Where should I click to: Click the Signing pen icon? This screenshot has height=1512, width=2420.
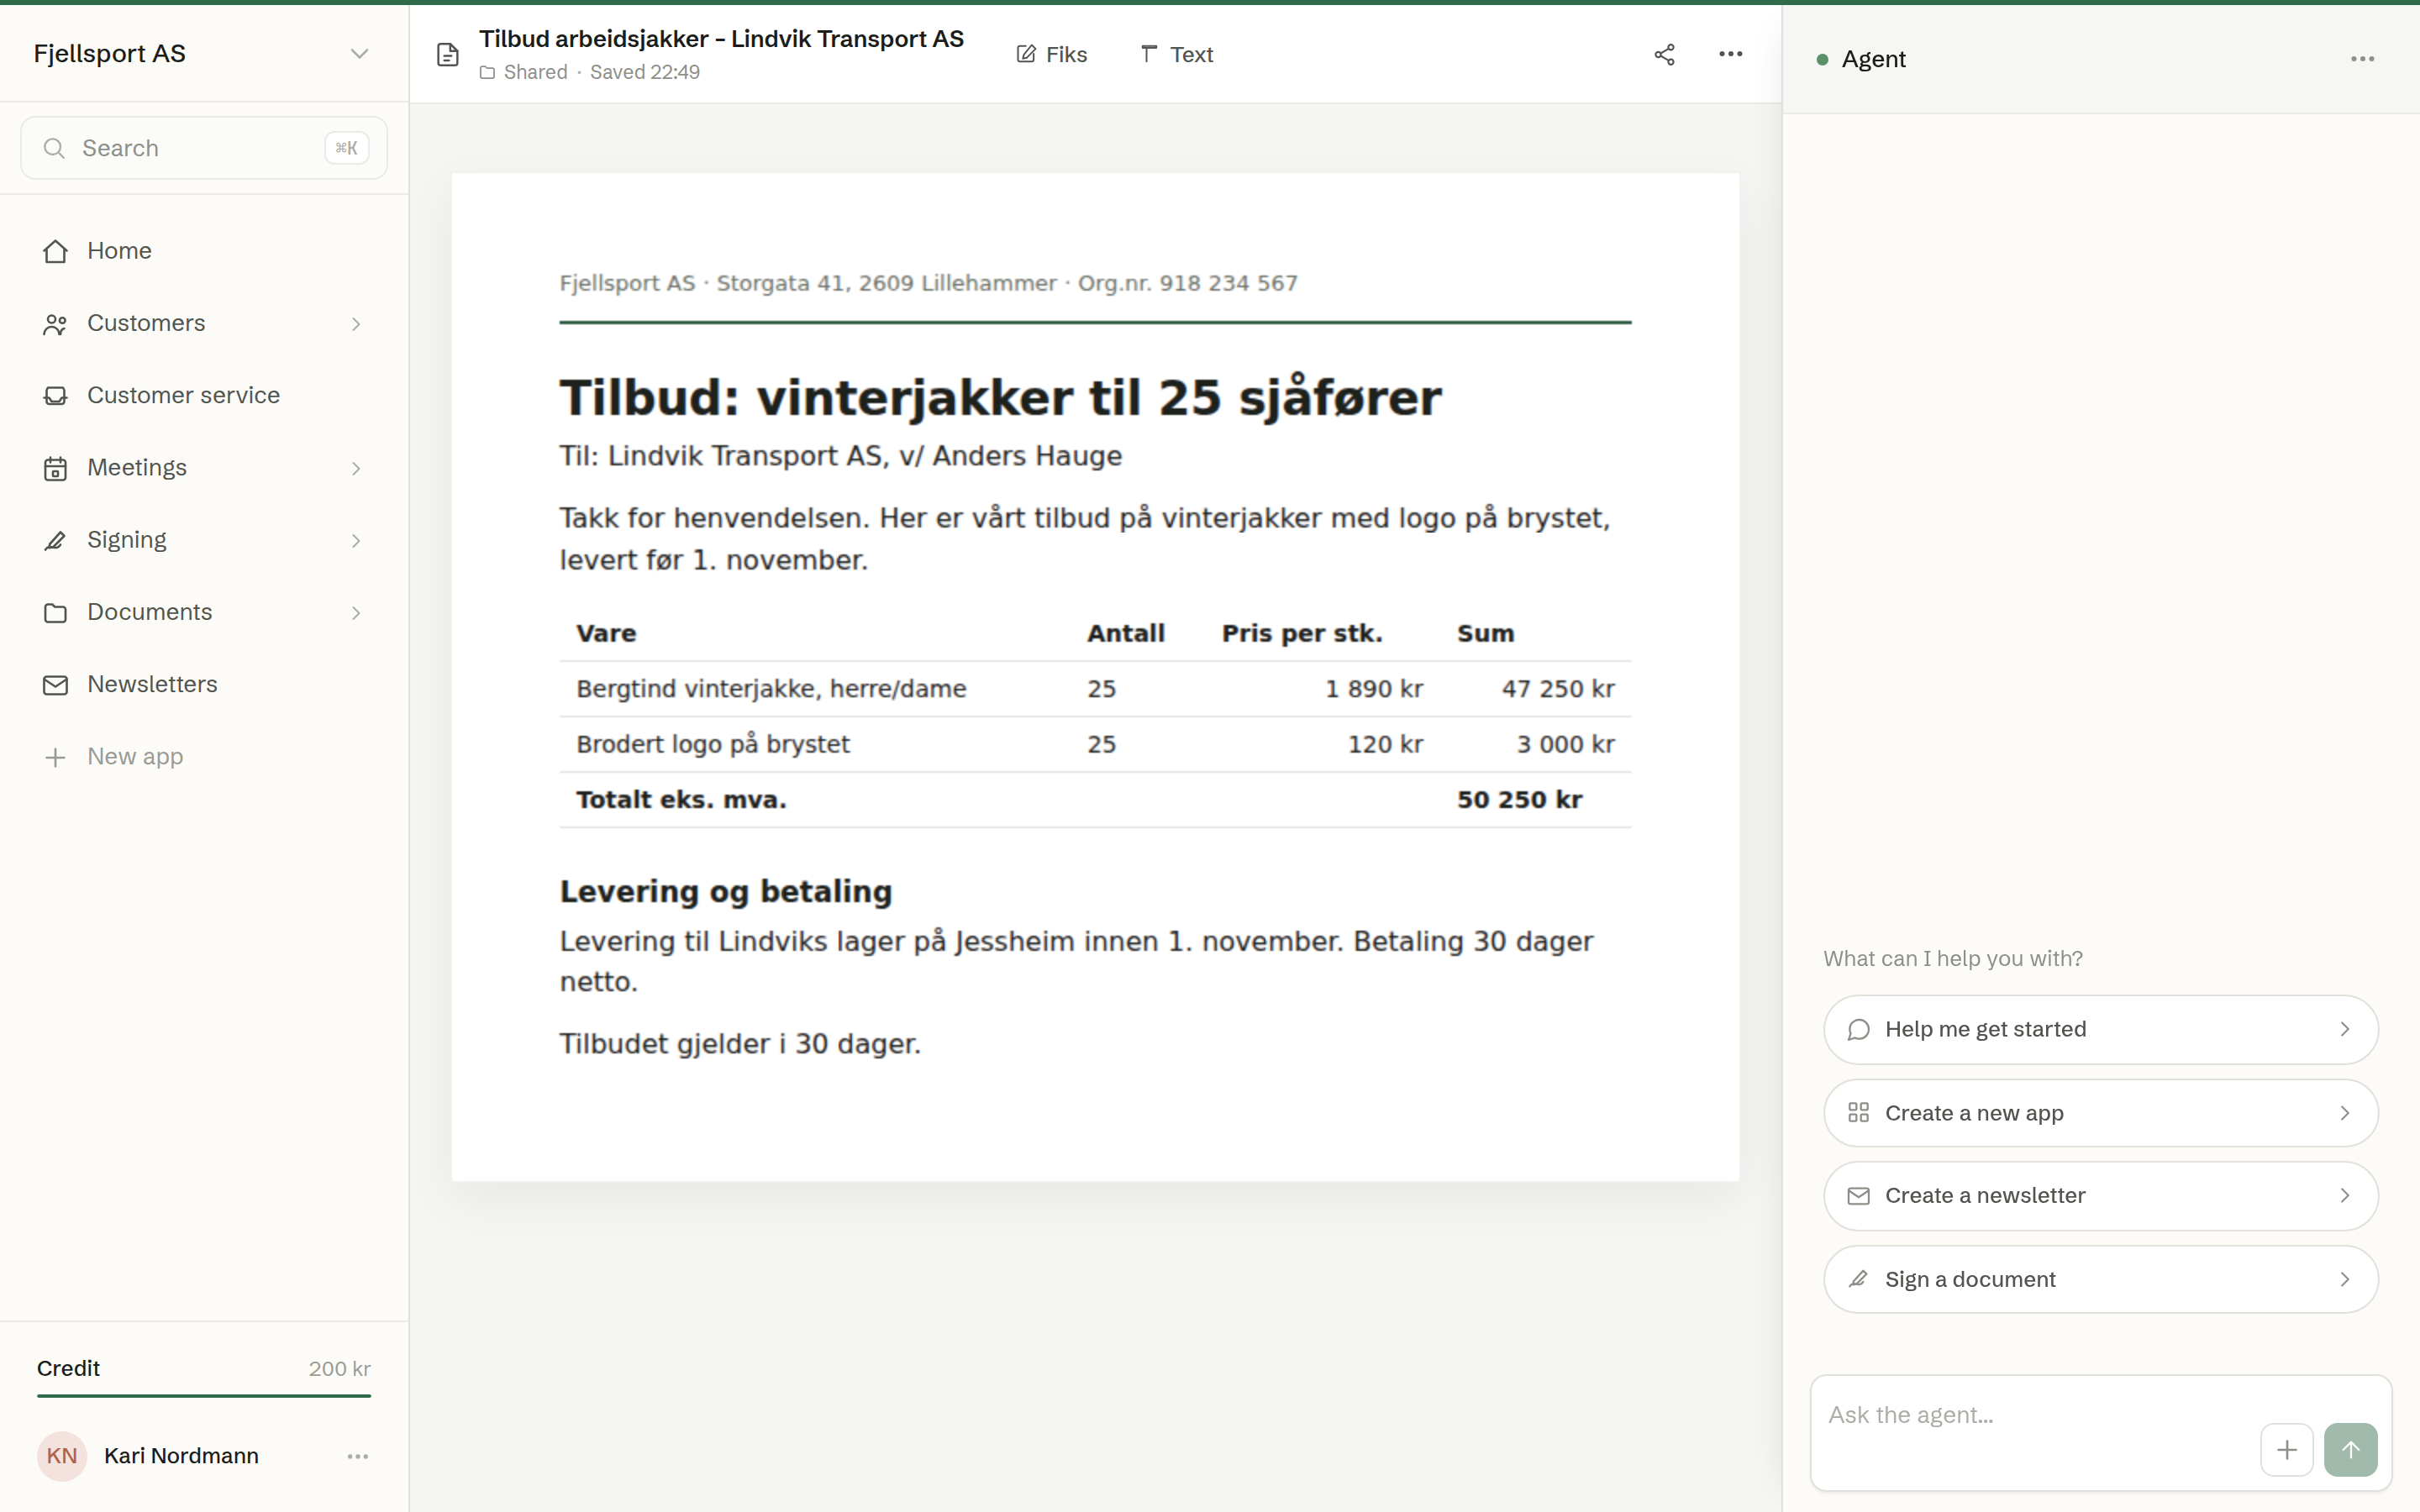pyautogui.click(x=55, y=541)
